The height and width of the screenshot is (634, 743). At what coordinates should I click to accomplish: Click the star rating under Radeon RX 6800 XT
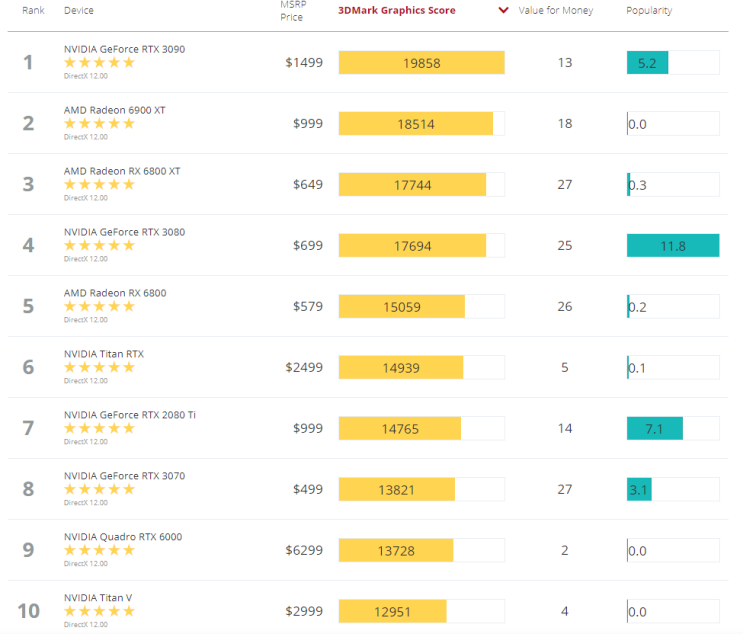(x=100, y=184)
